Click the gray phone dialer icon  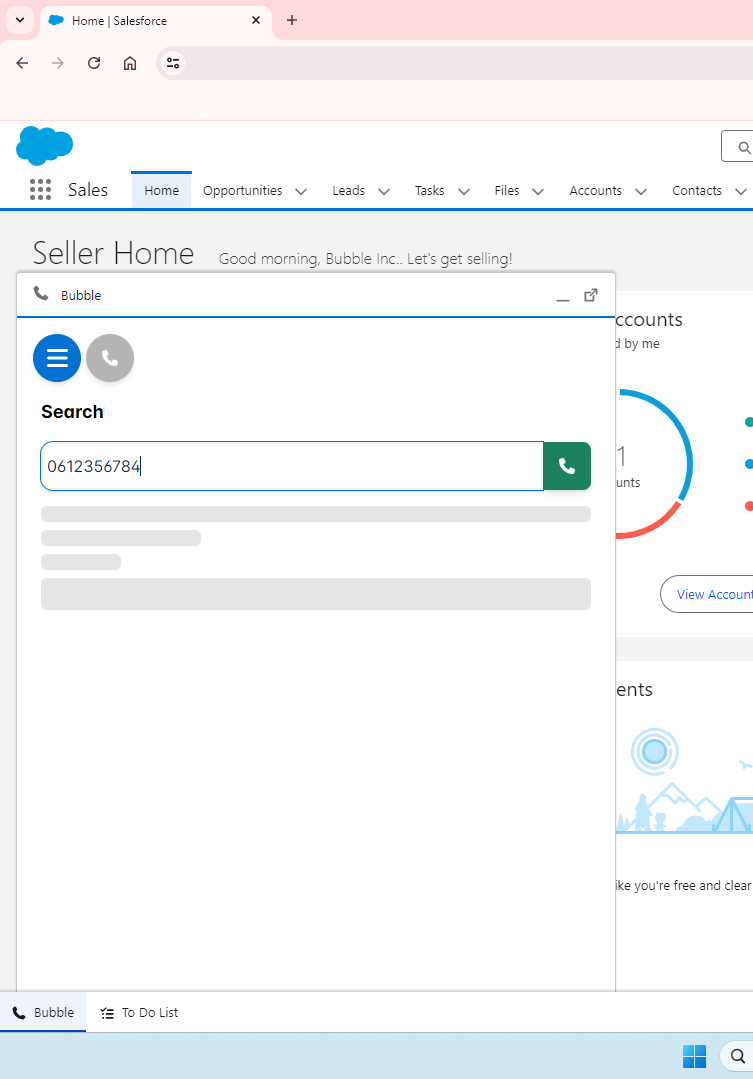pyautogui.click(x=110, y=358)
